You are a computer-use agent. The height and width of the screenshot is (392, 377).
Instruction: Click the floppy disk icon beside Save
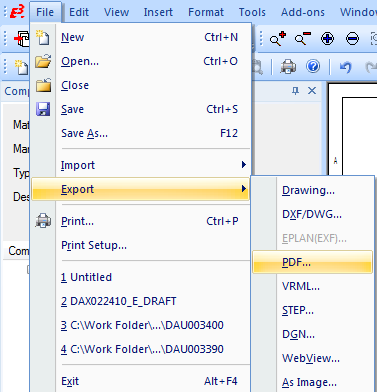[x=43, y=109]
